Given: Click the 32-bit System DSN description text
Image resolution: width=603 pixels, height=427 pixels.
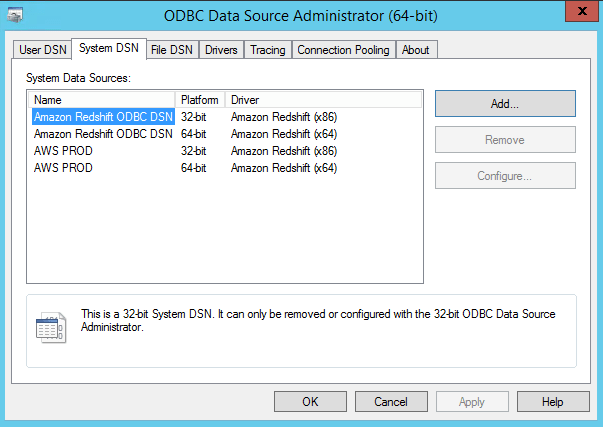Looking at the screenshot, I should tap(318, 320).
